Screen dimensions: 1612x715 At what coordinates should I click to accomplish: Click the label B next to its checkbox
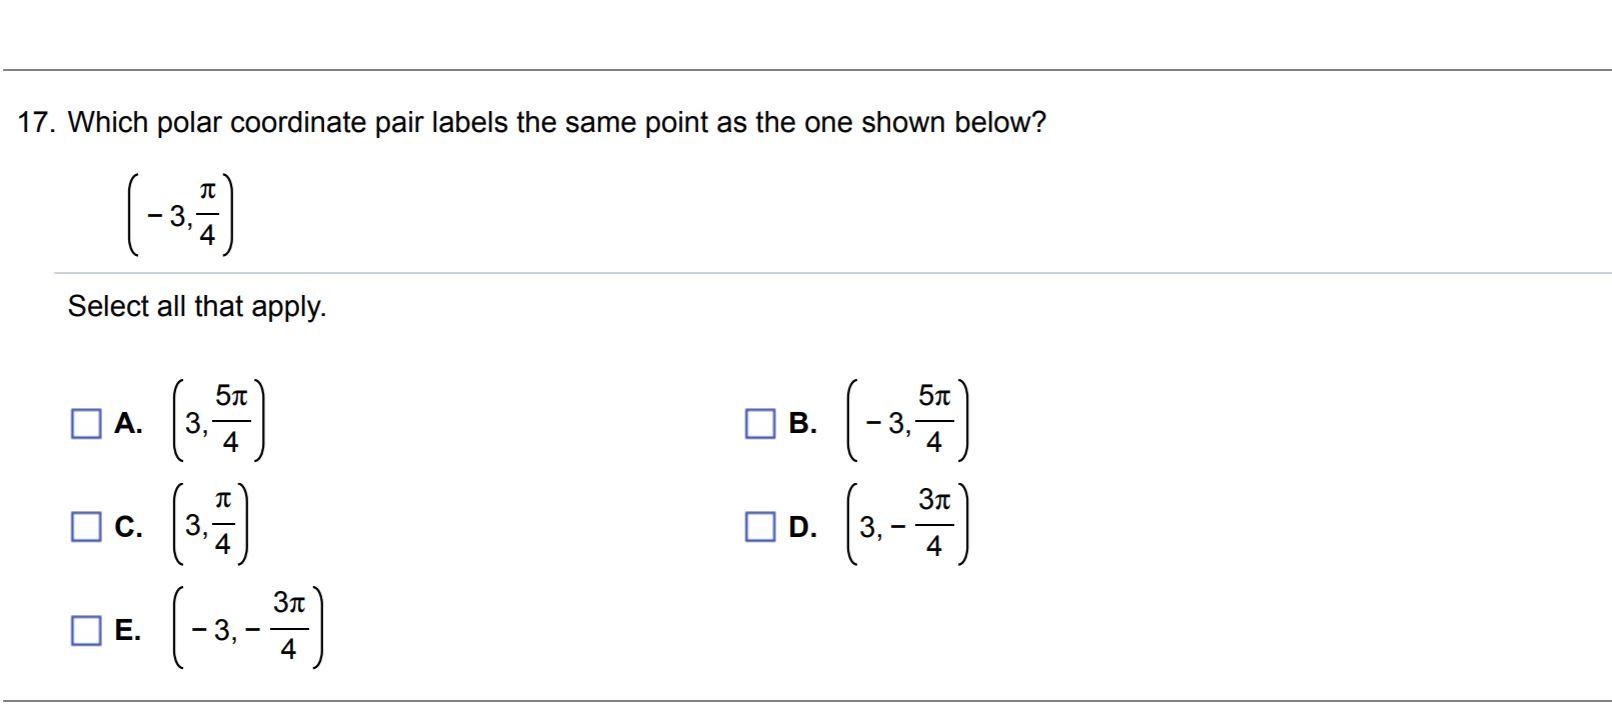click(x=803, y=424)
